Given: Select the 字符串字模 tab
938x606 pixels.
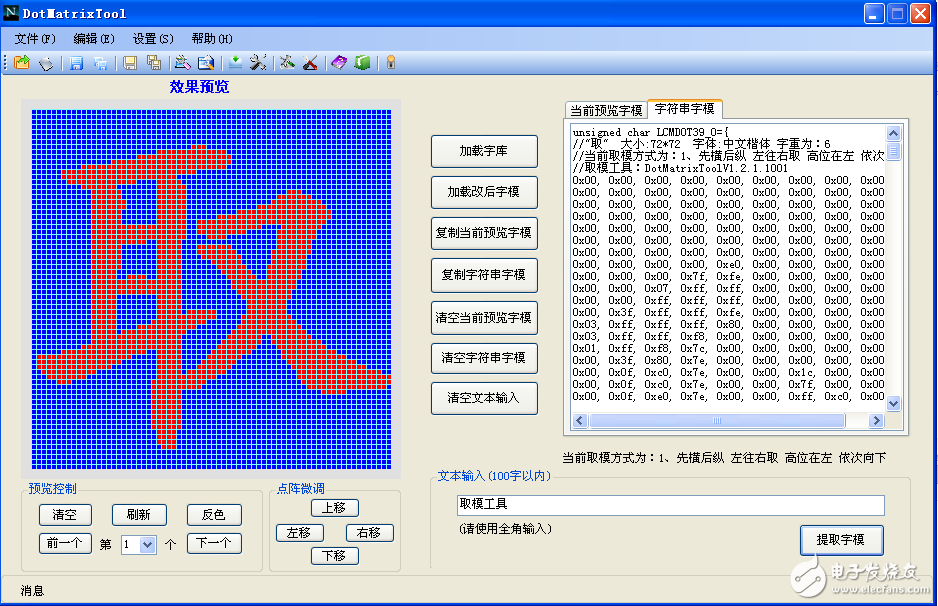Looking at the screenshot, I should pyautogui.click(x=684, y=109).
